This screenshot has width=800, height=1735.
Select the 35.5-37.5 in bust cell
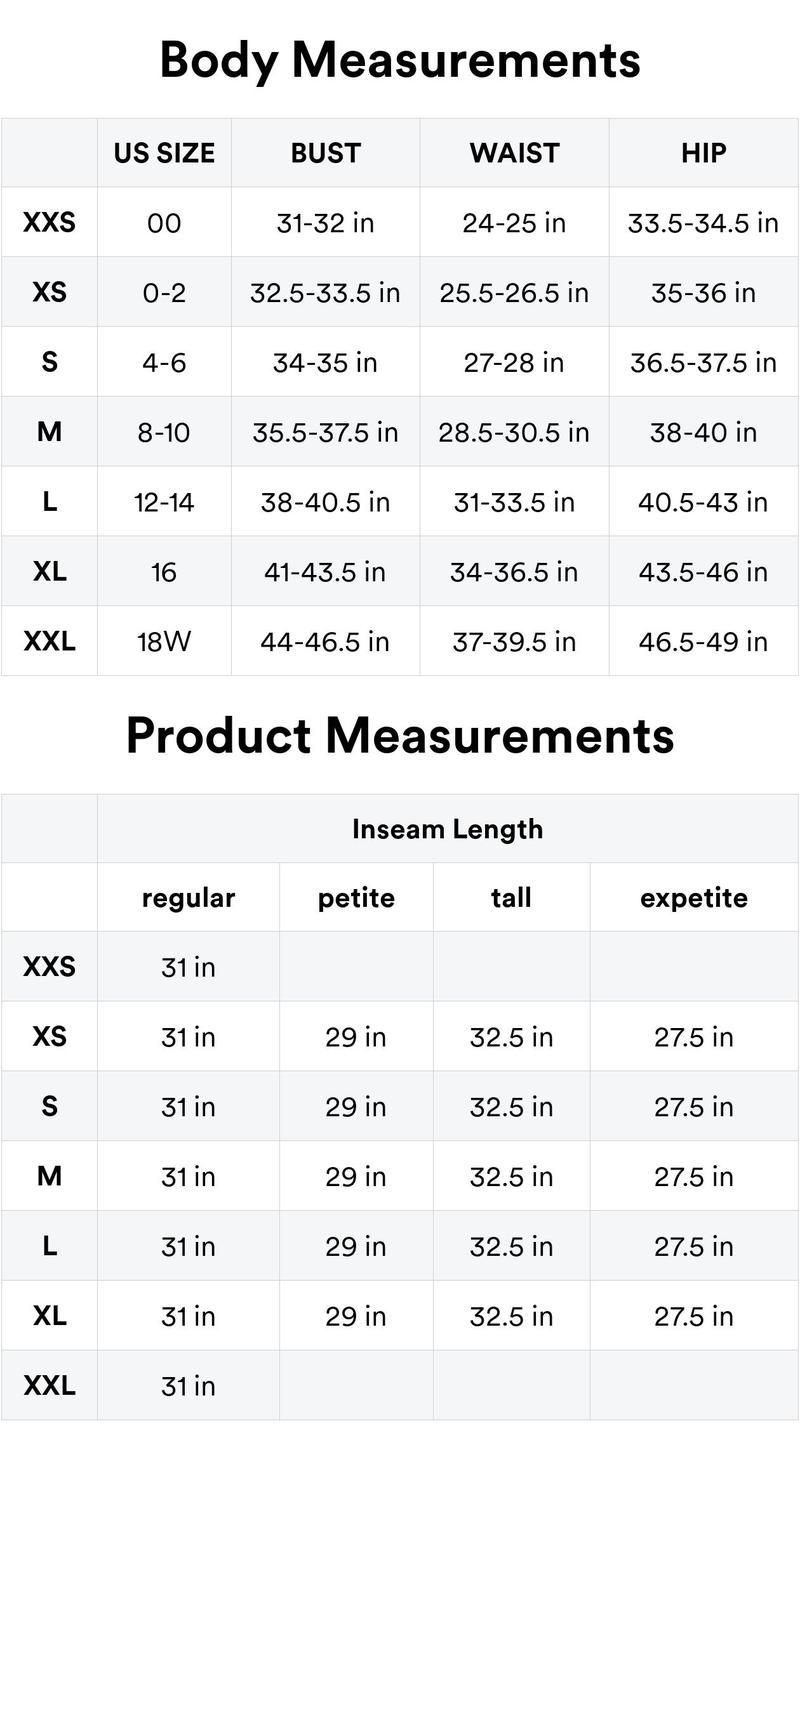pyautogui.click(x=325, y=432)
